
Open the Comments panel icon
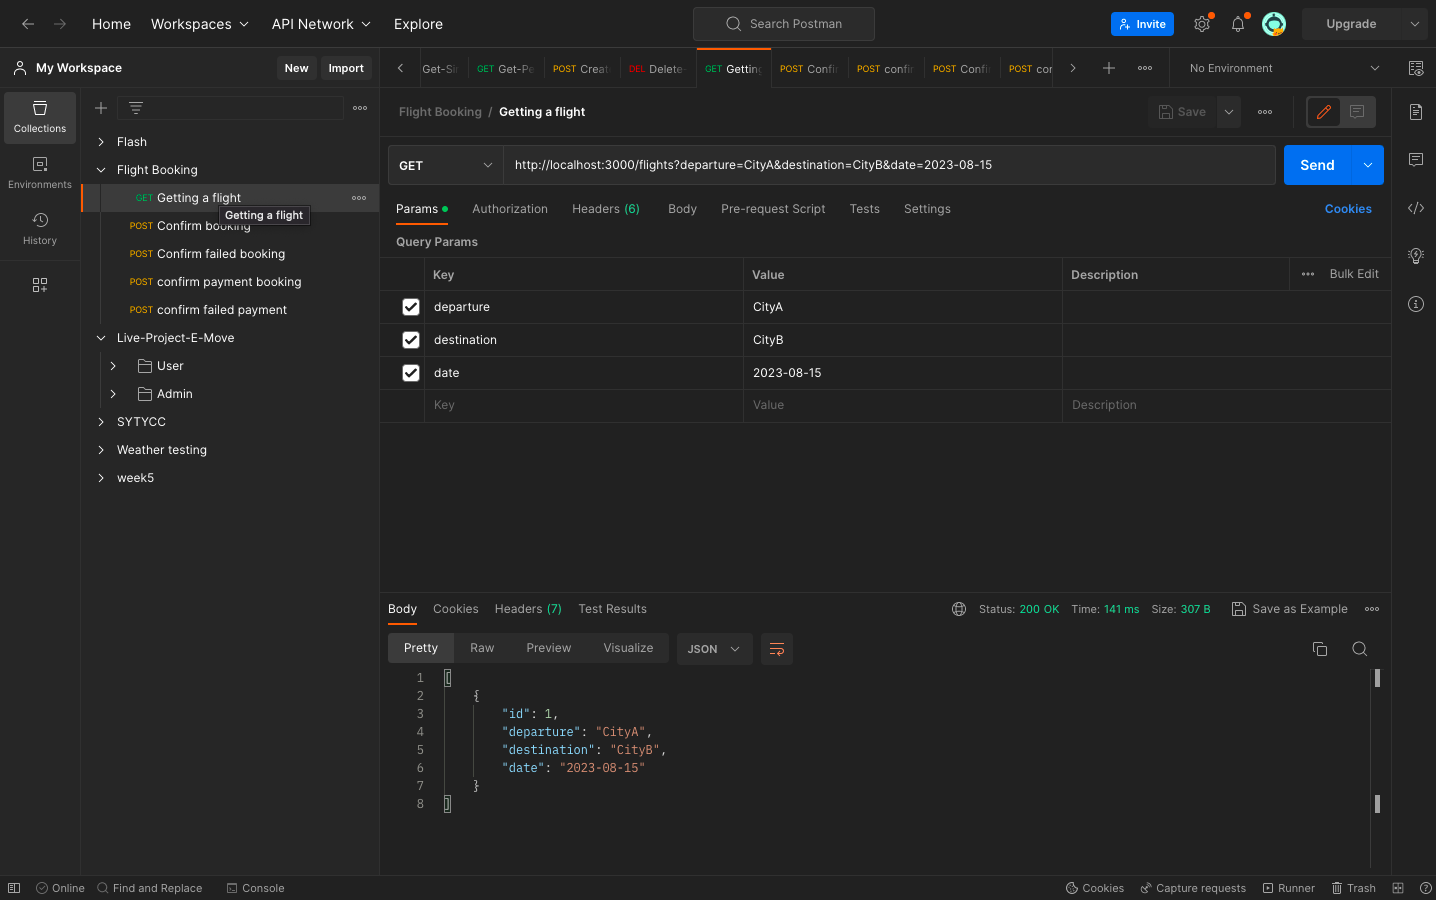tap(1415, 159)
